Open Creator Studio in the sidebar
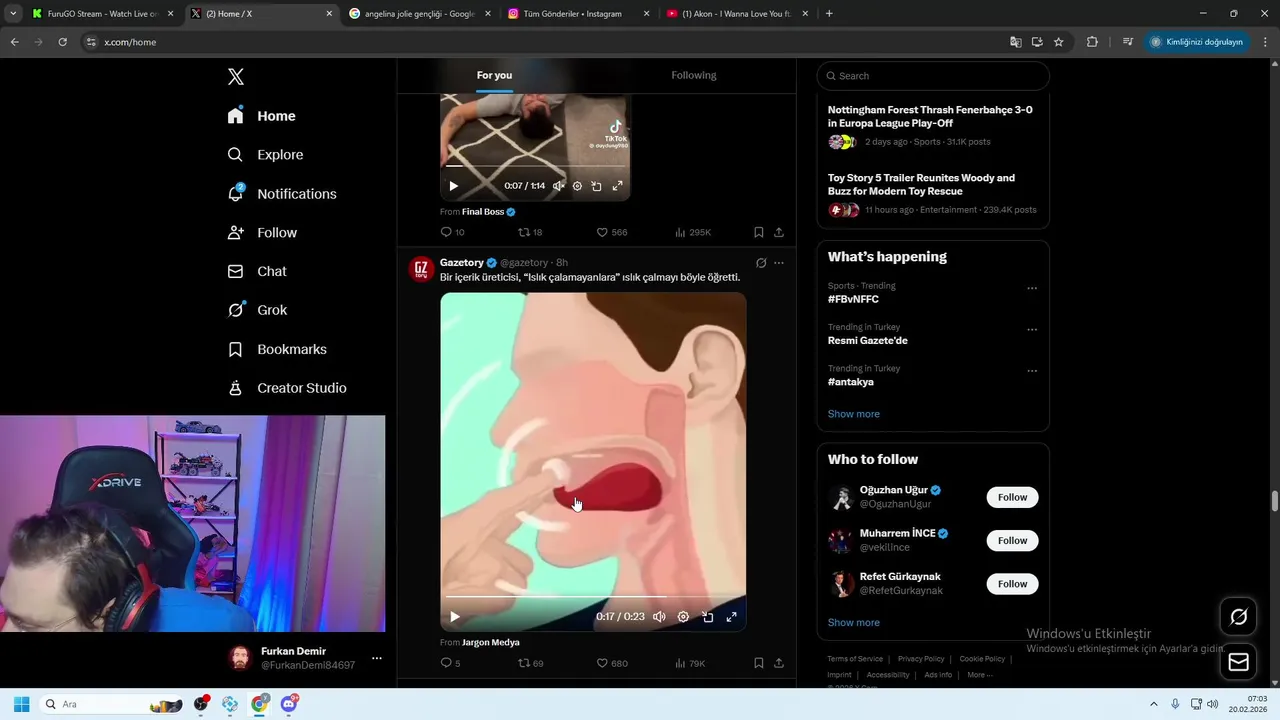 click(x=287, y=388)
